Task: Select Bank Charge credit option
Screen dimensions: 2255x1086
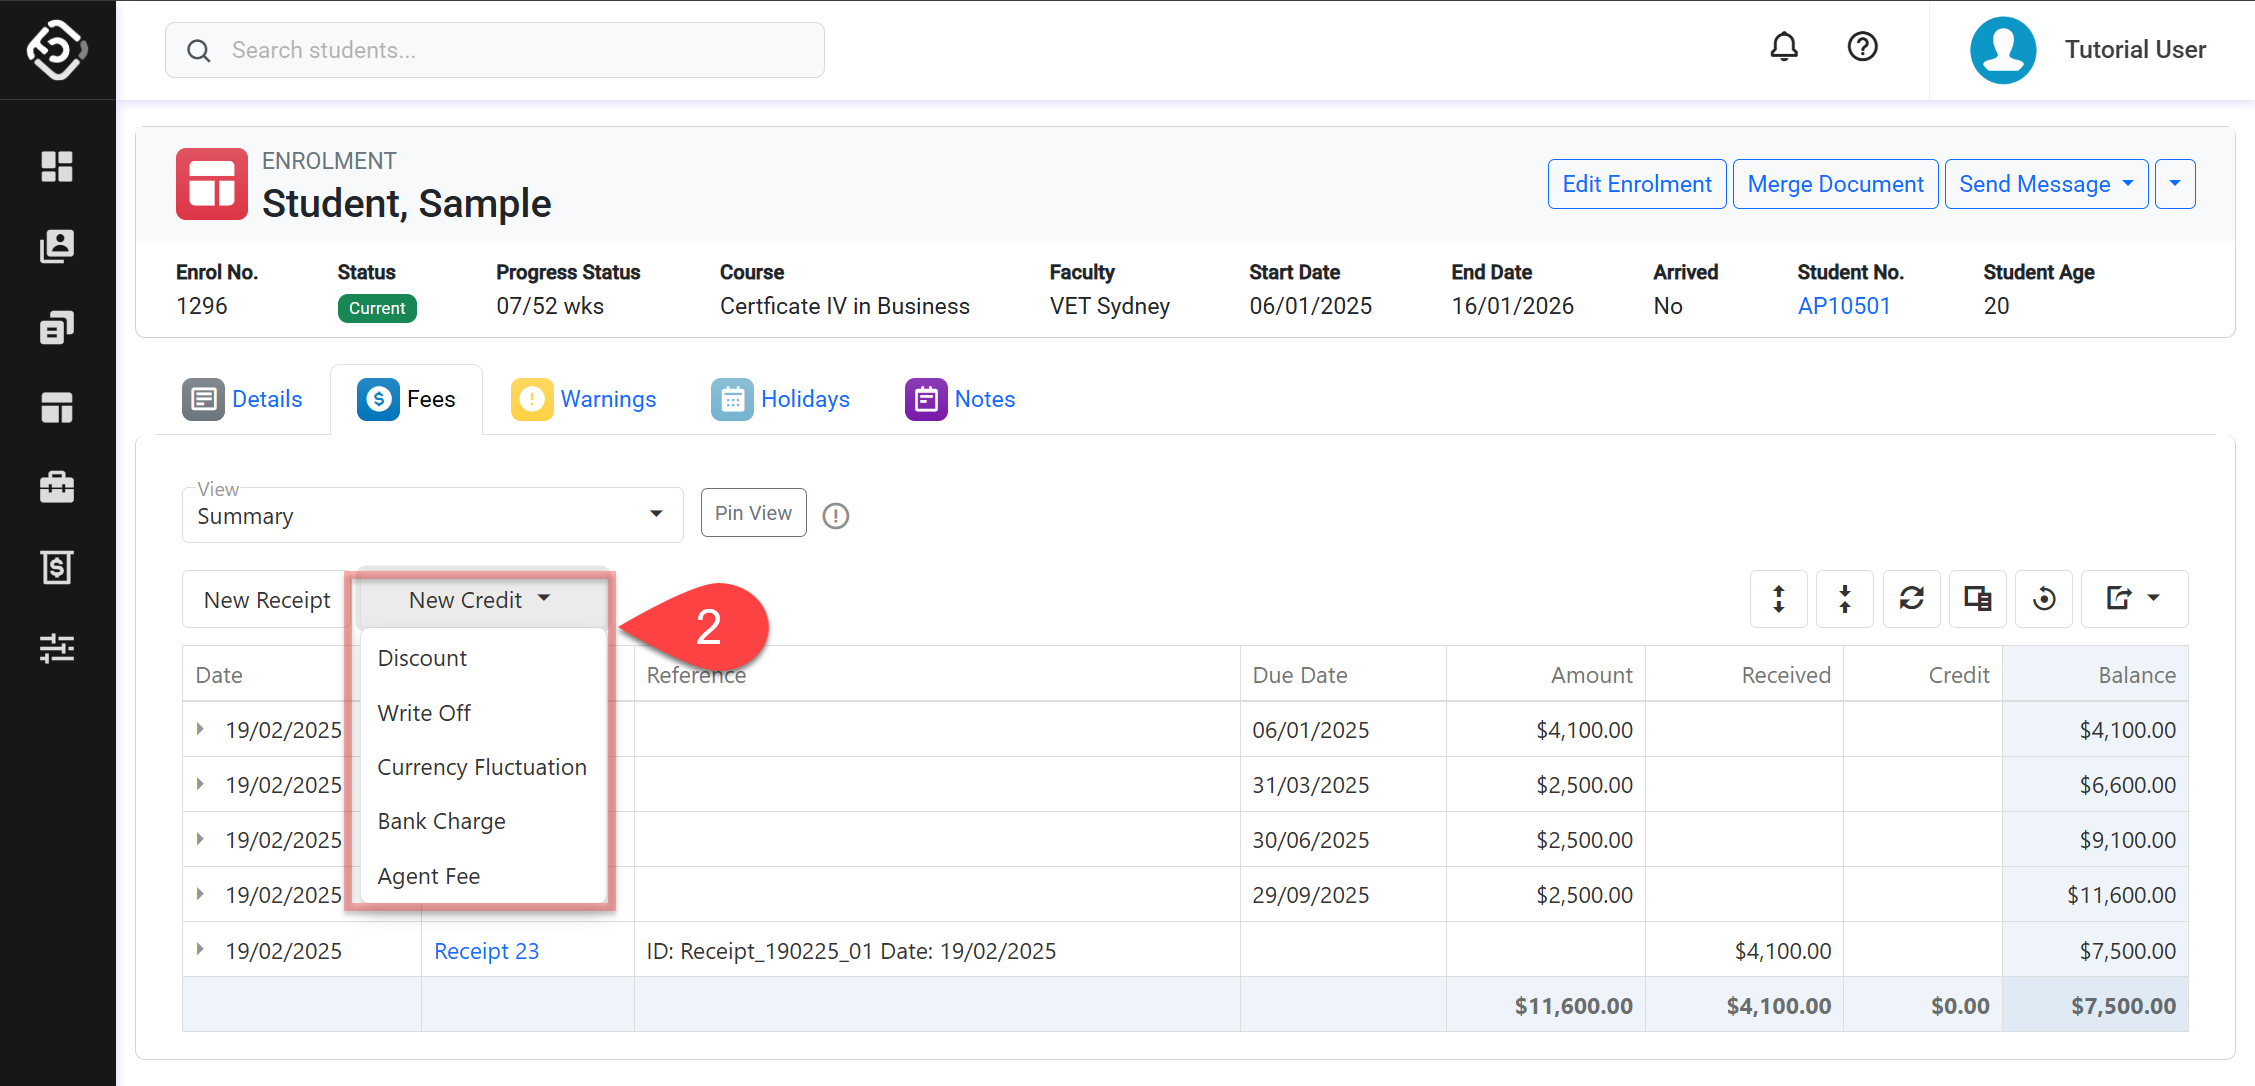Action: (x=483, y=821)
